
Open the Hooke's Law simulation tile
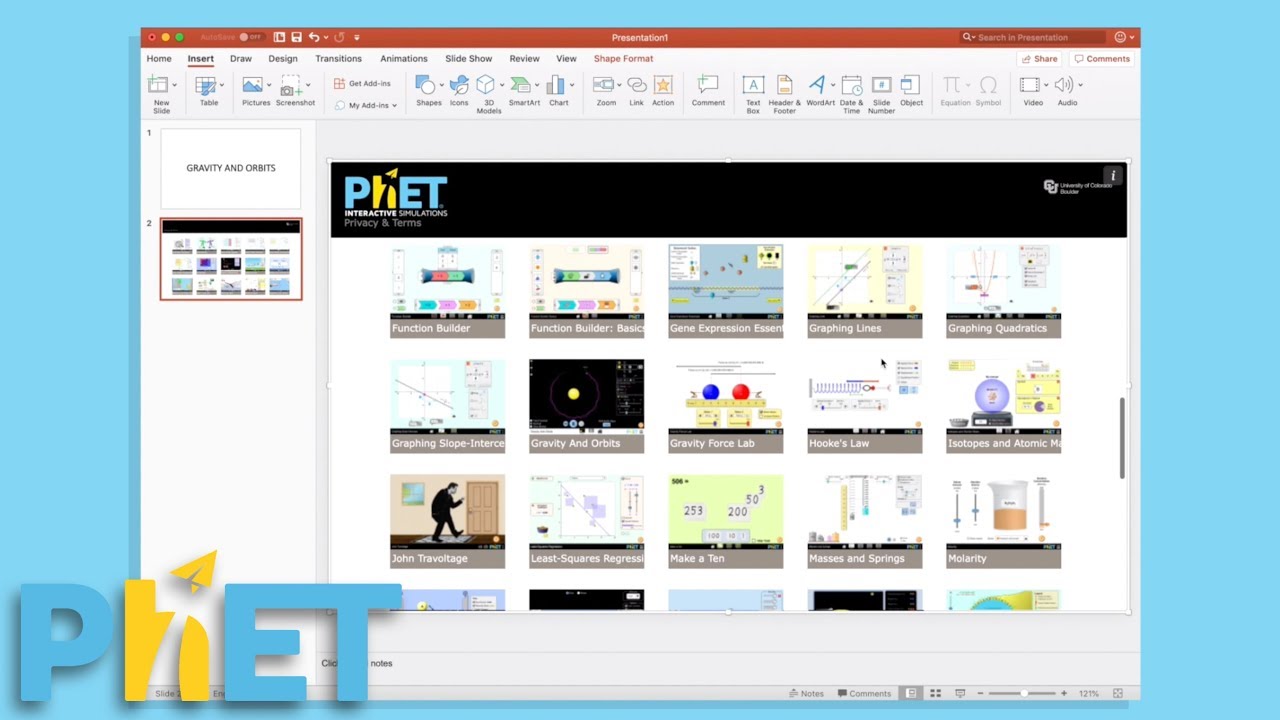pos(865,406)
